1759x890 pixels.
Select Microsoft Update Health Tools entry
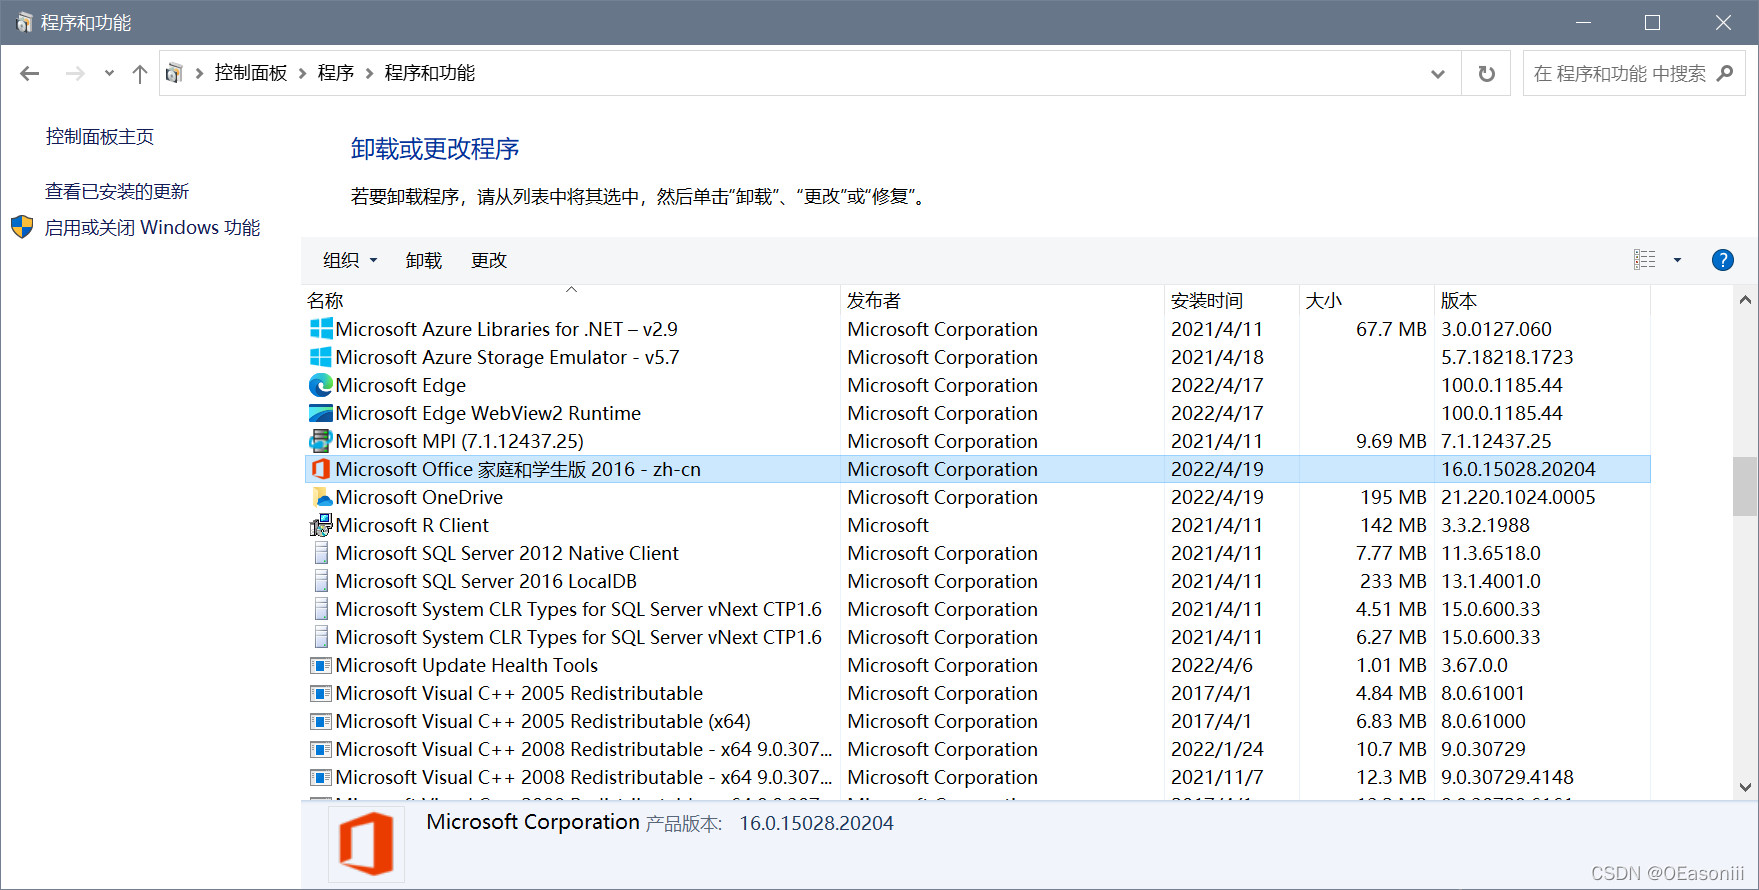[466, 665]
